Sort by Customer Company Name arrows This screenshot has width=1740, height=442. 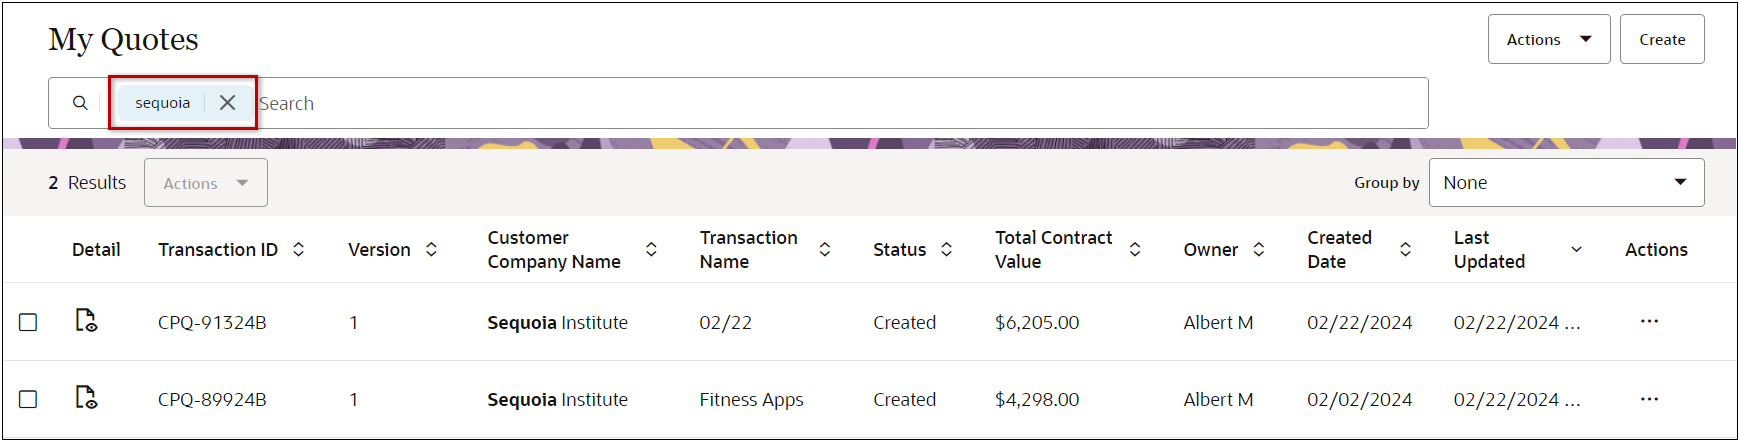(x=651, y=250)
